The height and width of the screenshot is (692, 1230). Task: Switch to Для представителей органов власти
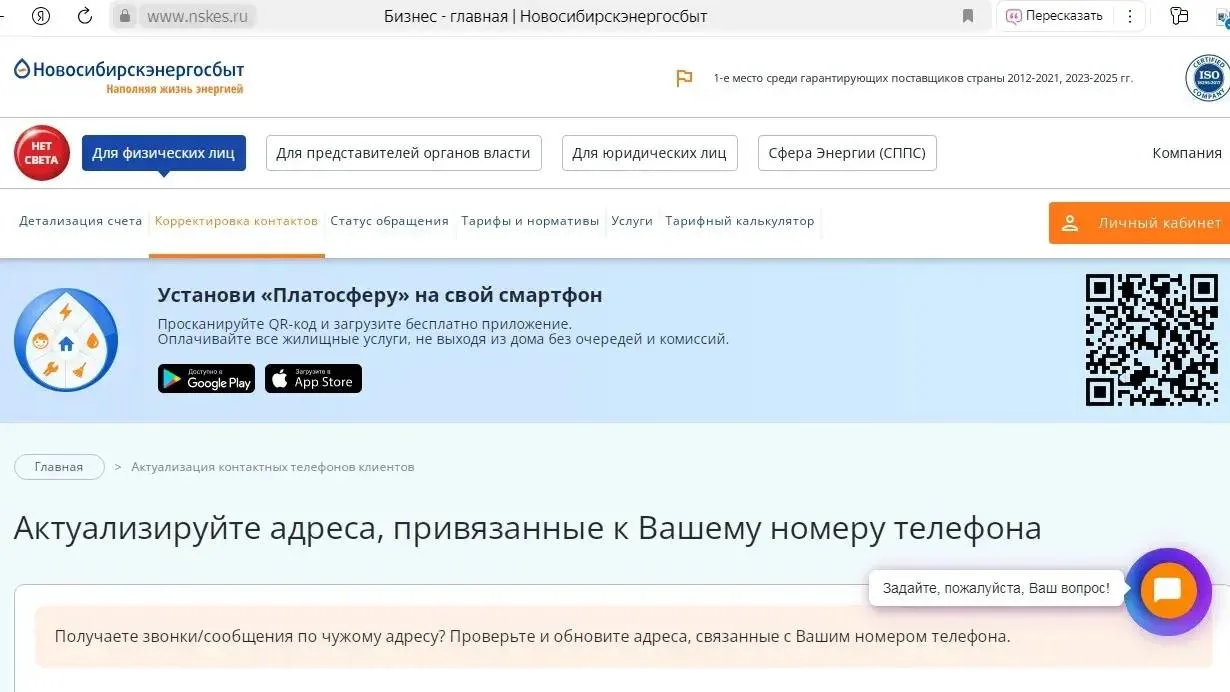coord(403,153)
